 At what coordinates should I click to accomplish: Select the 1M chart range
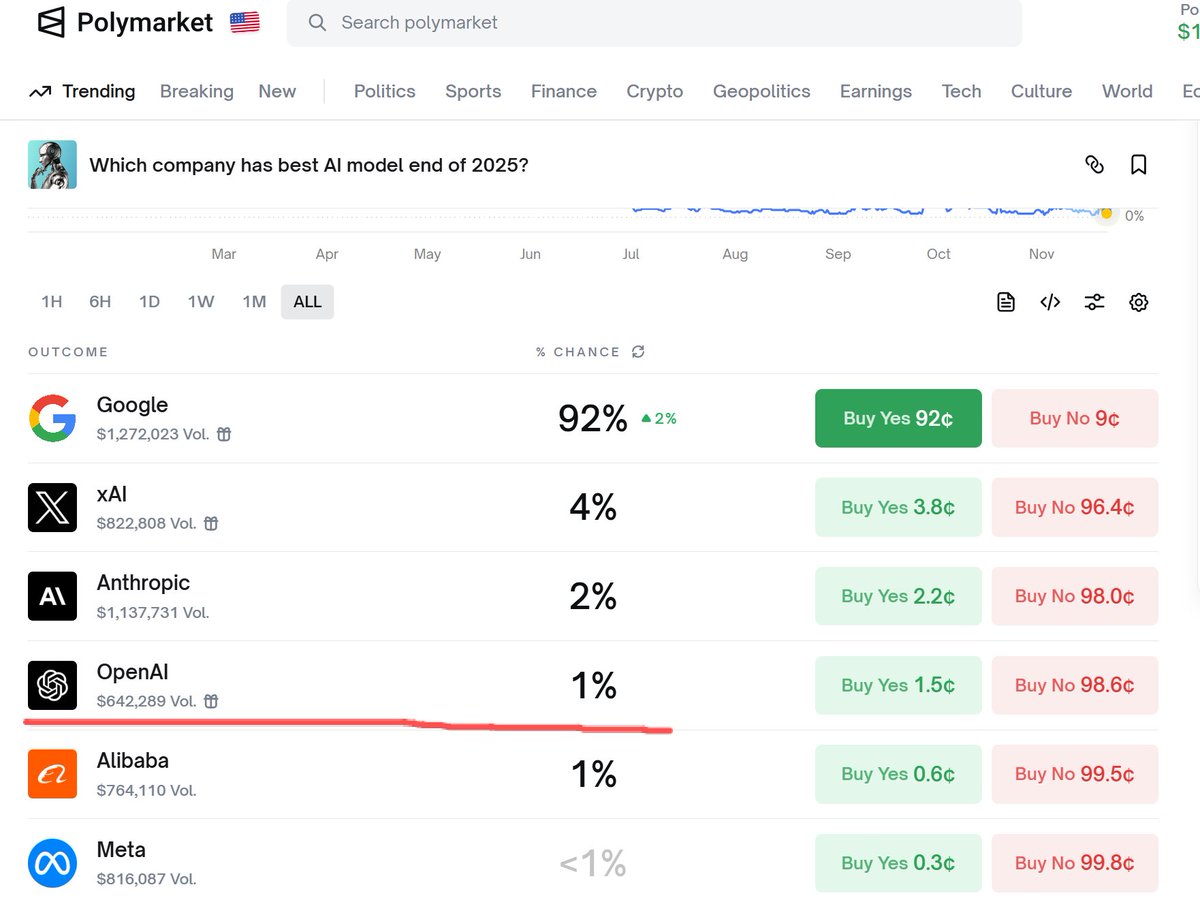[x=254, y=301]
